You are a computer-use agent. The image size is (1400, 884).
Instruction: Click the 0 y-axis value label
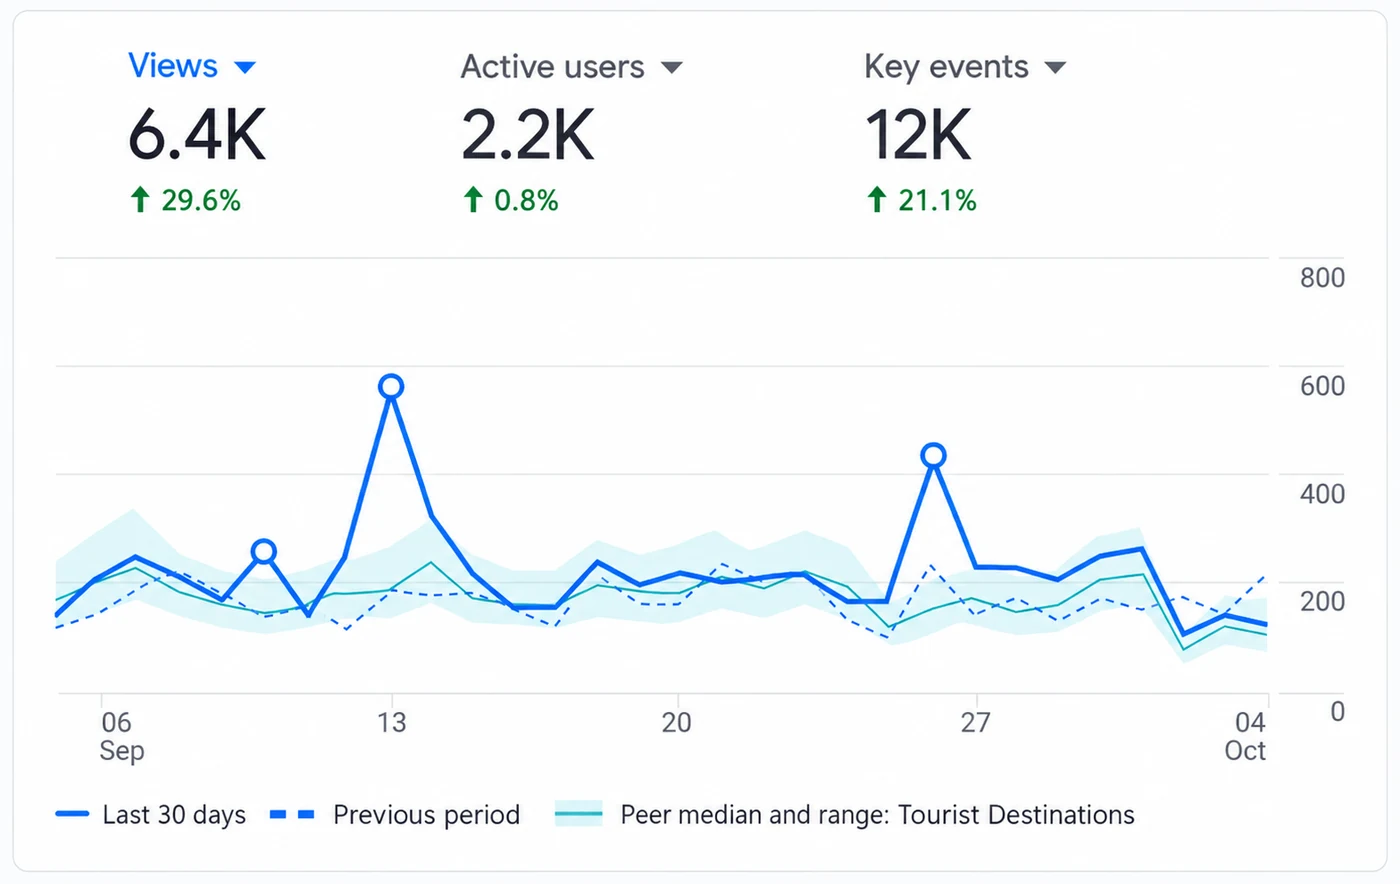pyautogui.click(x=1337, y=711)
